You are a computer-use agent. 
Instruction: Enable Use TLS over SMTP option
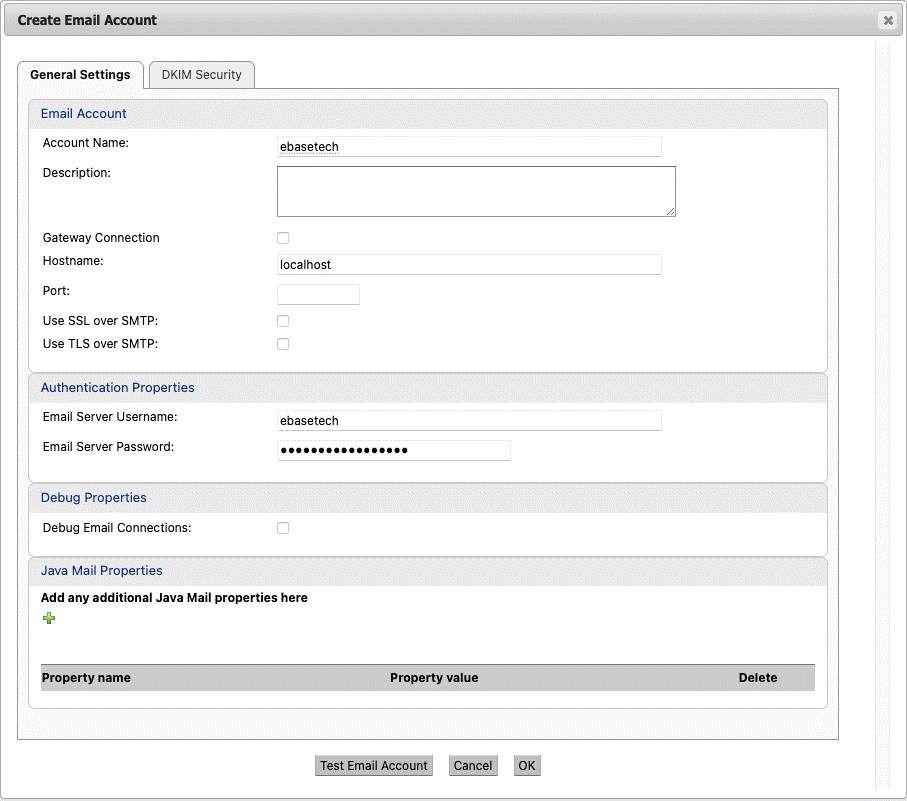click(x=283, y=344)
